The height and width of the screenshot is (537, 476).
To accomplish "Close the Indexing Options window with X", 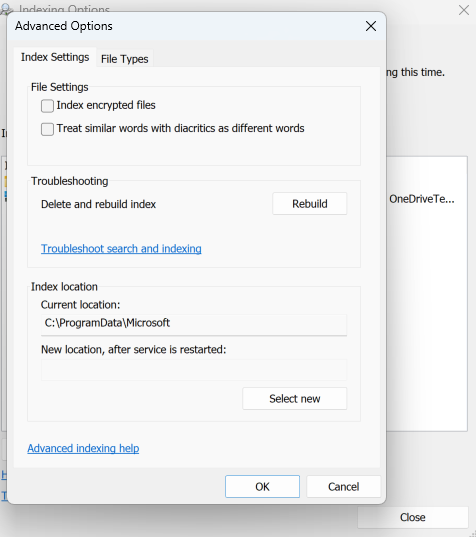I will [464, 10].
